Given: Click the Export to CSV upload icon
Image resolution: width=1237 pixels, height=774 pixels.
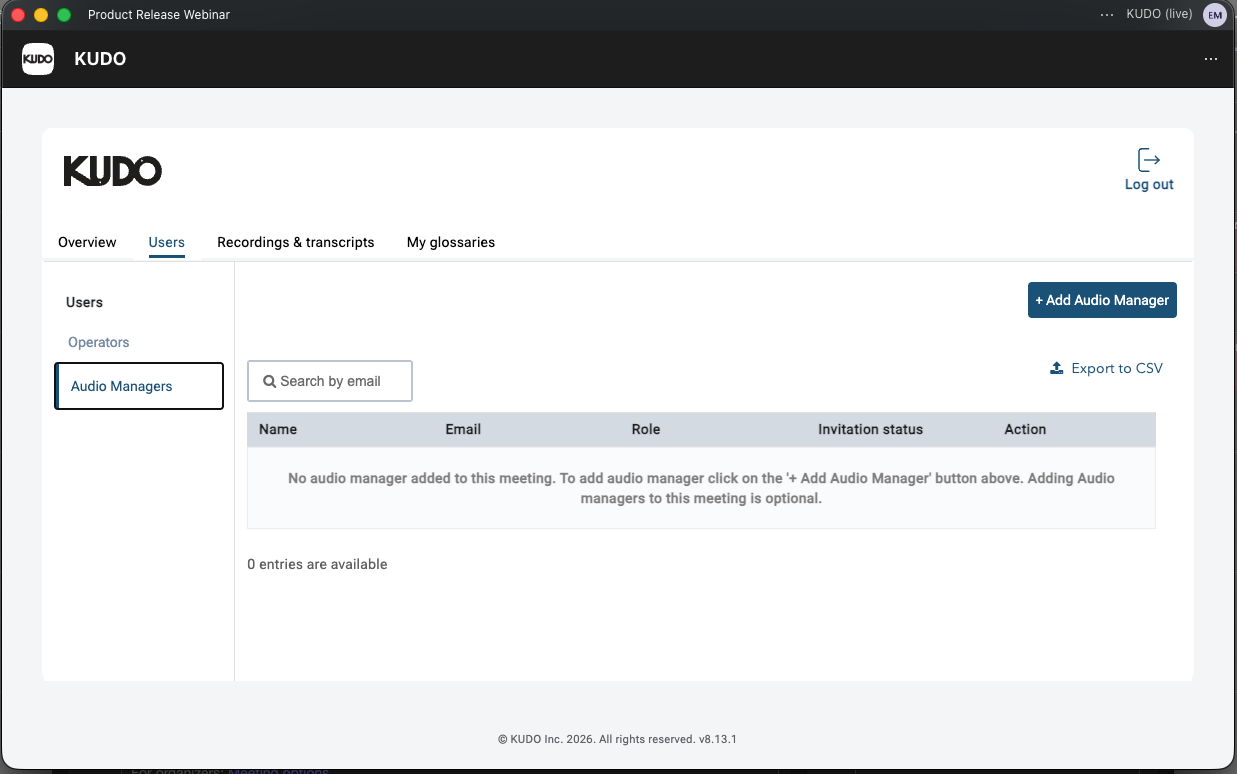Looking at the screenshot, I should [x=1056, y=368].
